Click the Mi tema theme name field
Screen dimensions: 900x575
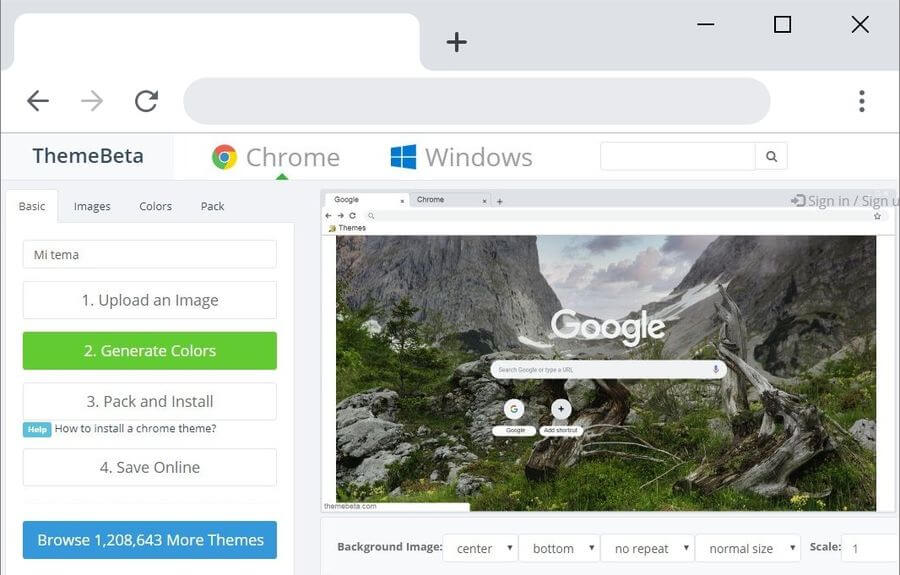point(150,254)
